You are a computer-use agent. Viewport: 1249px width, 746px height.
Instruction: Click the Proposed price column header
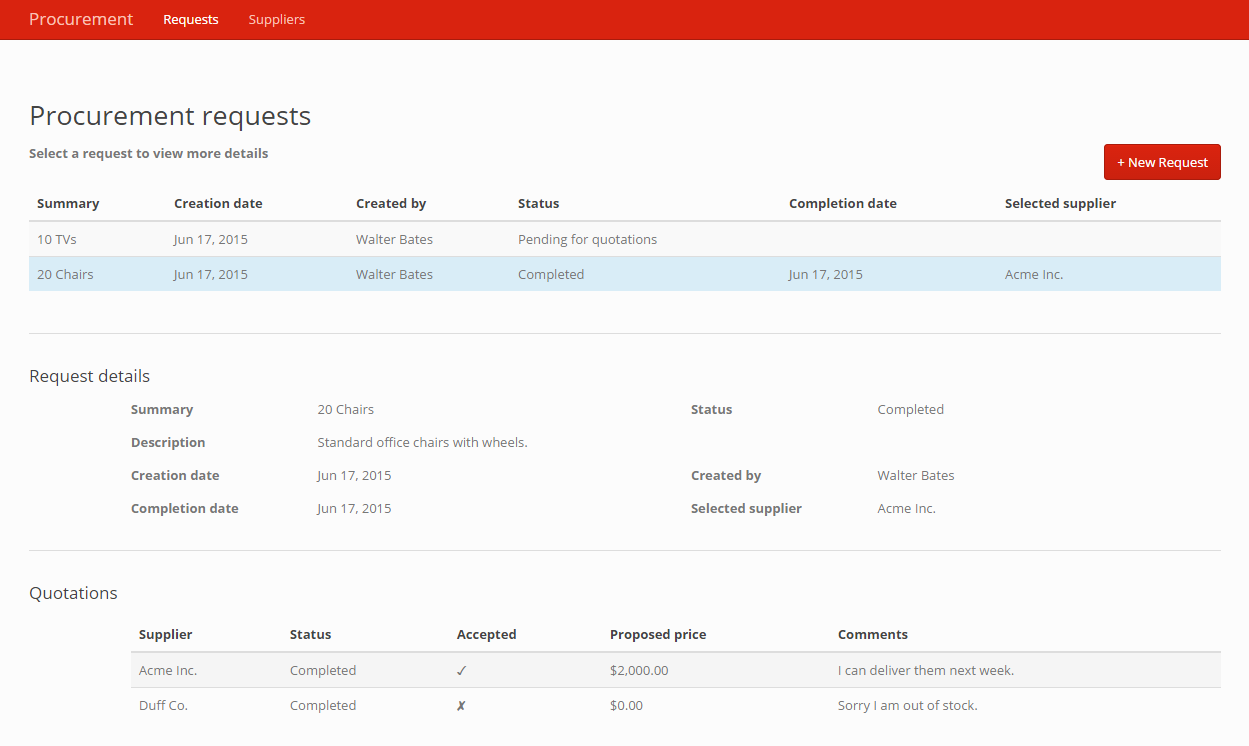[x=658, y=635]
